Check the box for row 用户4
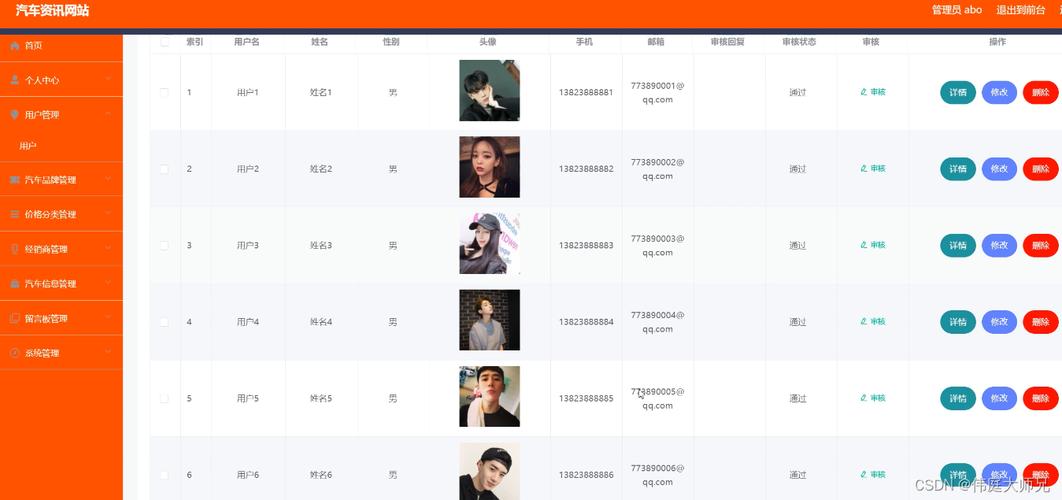The image size is (1062, 500). [165, 322]
